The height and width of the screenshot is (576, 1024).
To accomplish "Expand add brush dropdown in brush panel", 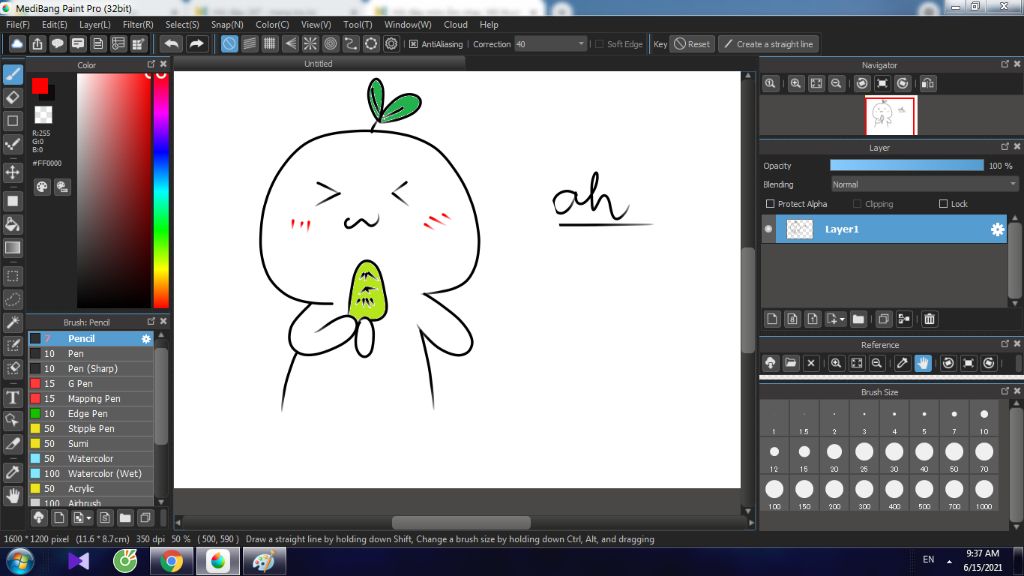I will pyautogui.click(x=89, y=518).
